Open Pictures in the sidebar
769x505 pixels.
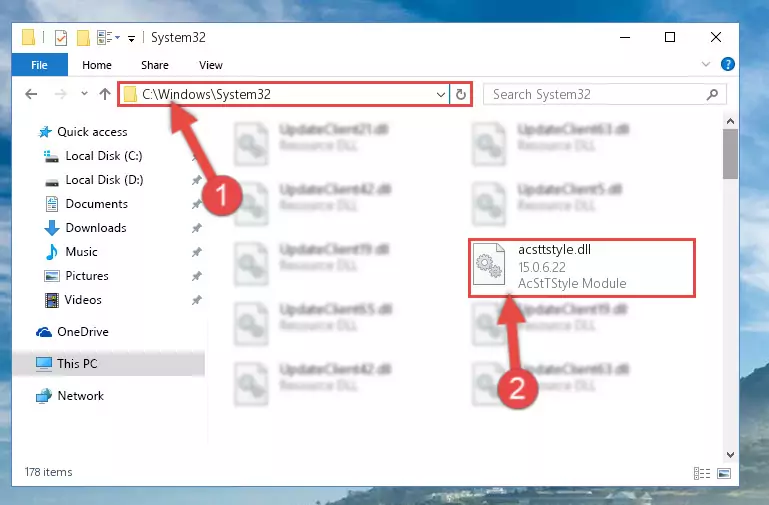(76, 276)
